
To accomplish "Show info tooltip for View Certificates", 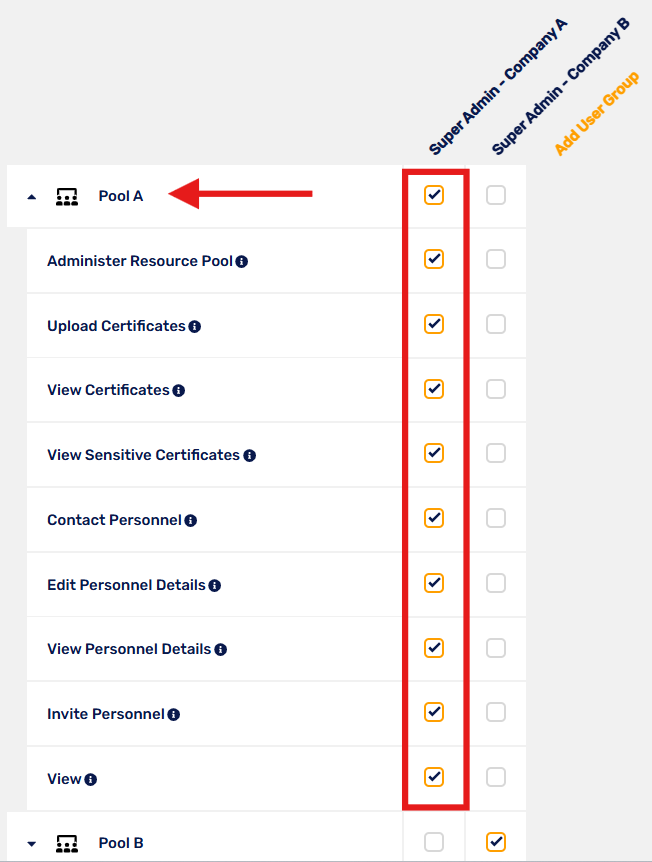I will (179, 391).
